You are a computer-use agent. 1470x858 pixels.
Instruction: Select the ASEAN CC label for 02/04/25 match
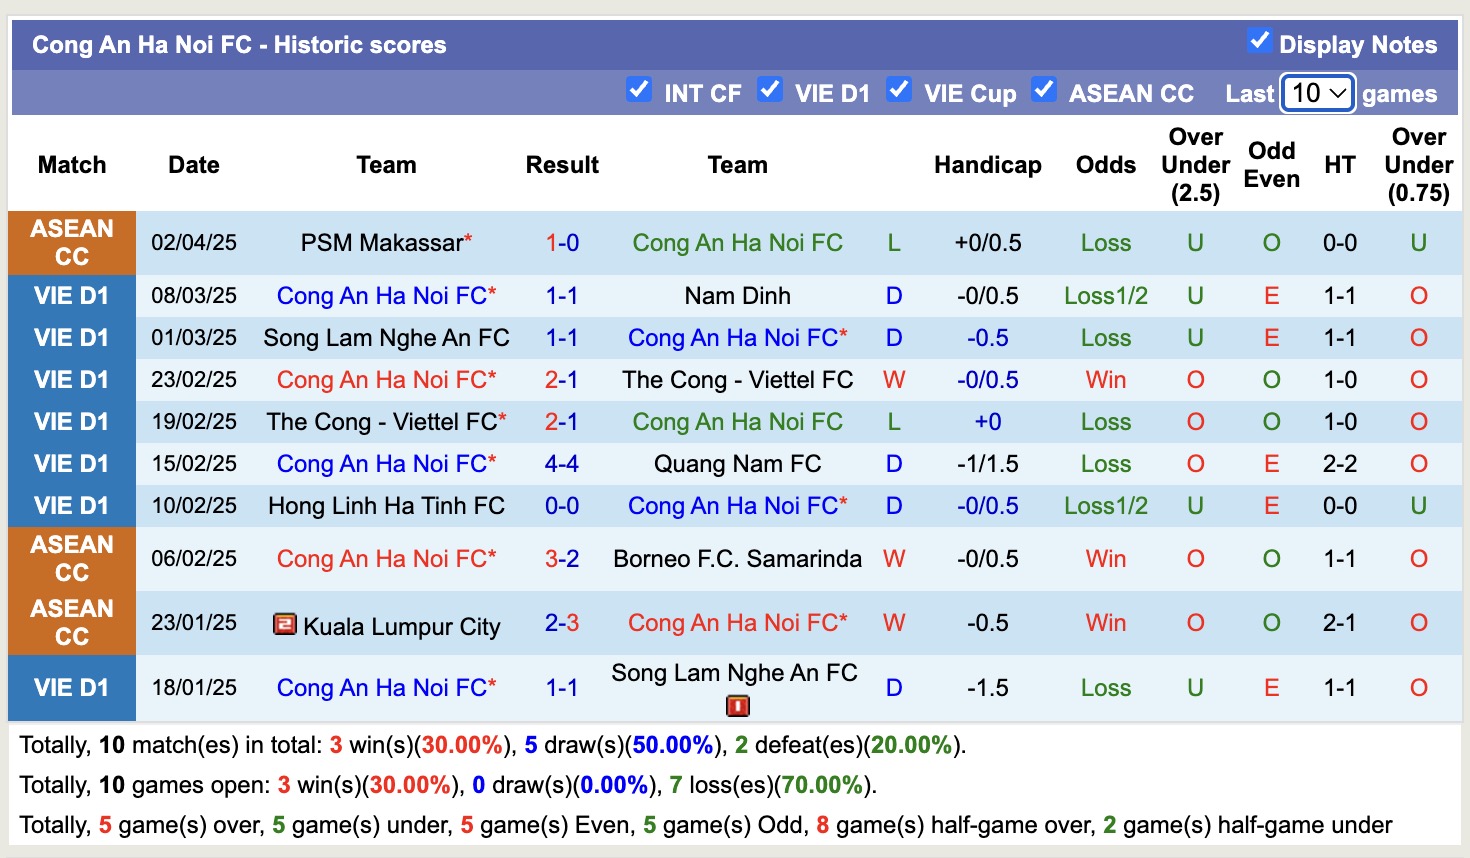72,243
